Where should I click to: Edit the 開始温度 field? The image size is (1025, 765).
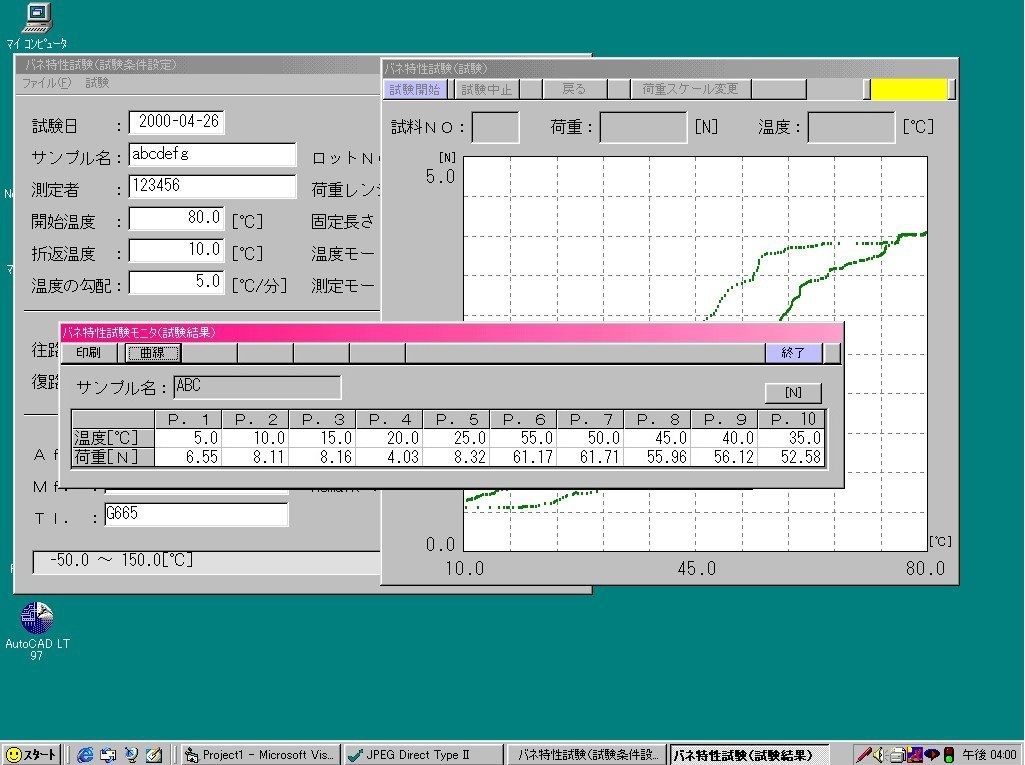(176, 218)
